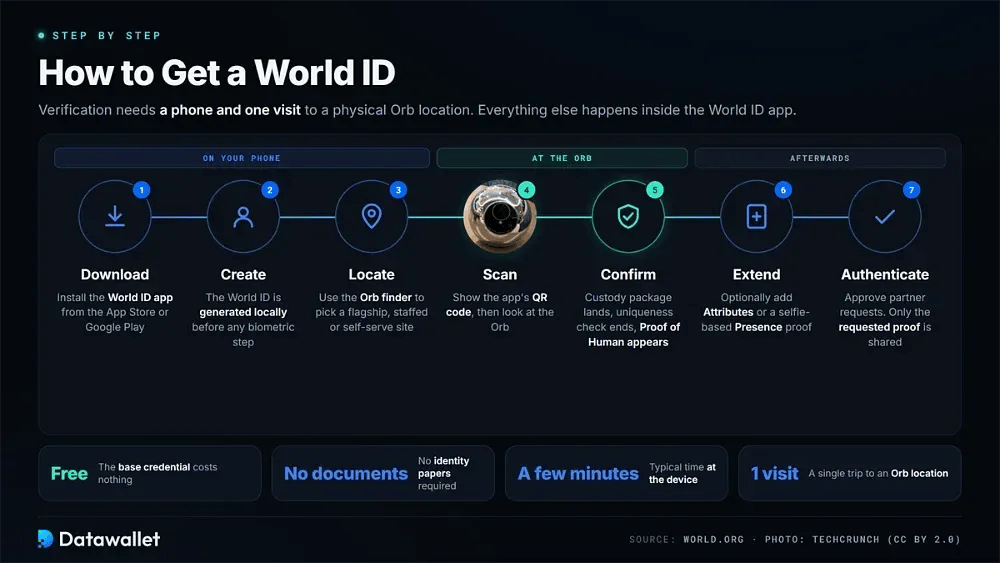Click 'generated locally' description under Create
The height and width of the screenshot is (563, 1000).
point(243,312)
